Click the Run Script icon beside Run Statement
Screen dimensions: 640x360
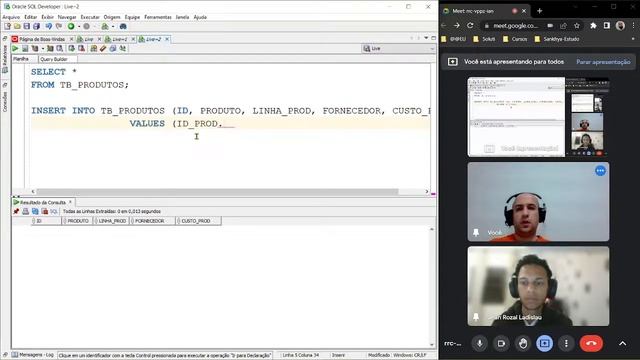[x=25, y=49]
